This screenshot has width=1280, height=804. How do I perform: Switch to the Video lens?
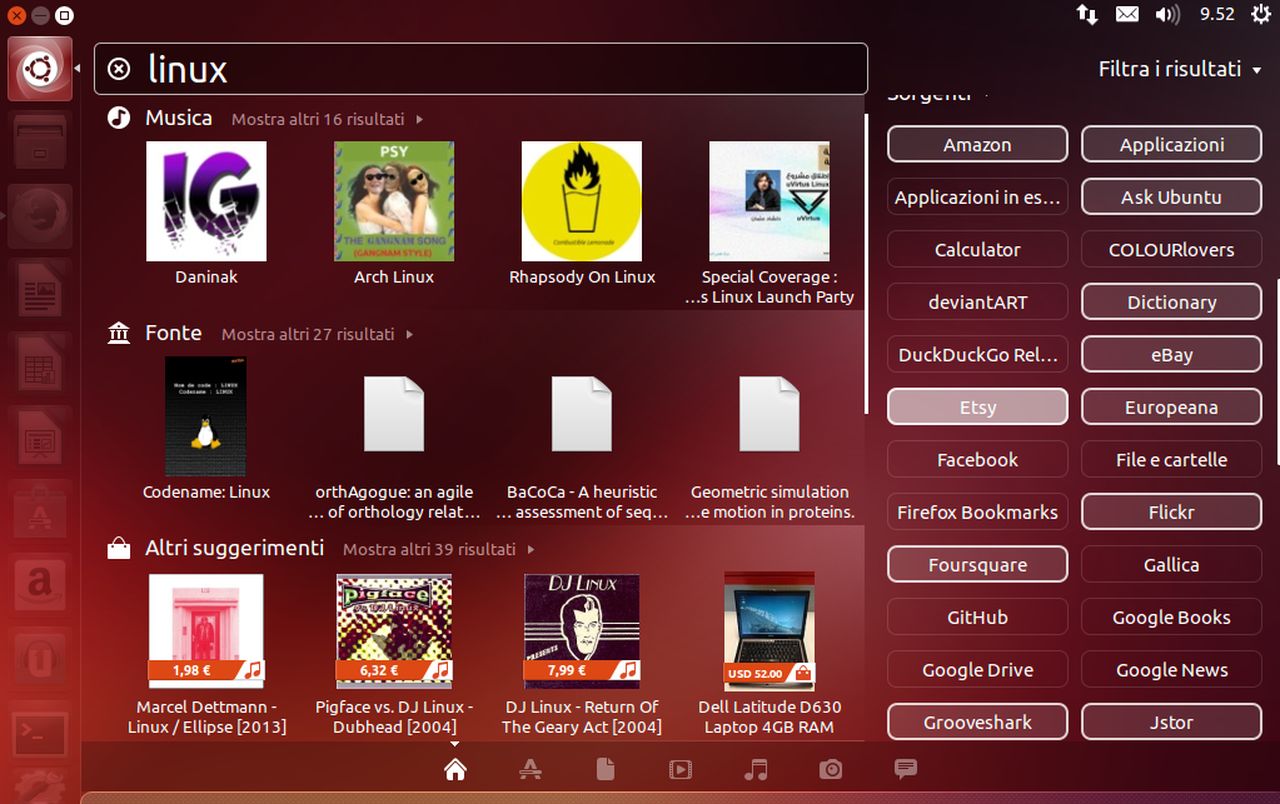point(680,769)
